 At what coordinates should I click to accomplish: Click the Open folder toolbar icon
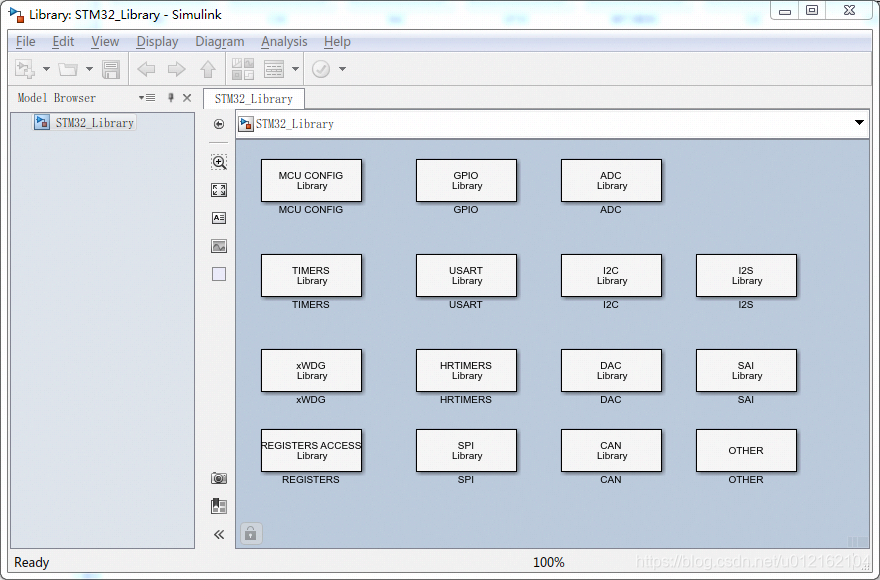[x=68, y=69]
